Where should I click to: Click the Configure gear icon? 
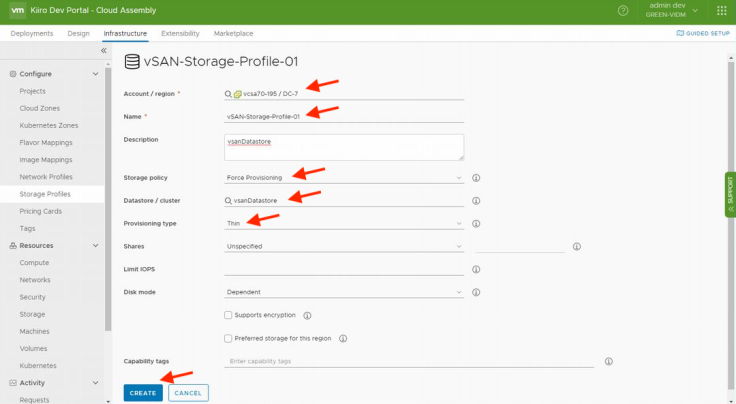[x=13, y=74]
